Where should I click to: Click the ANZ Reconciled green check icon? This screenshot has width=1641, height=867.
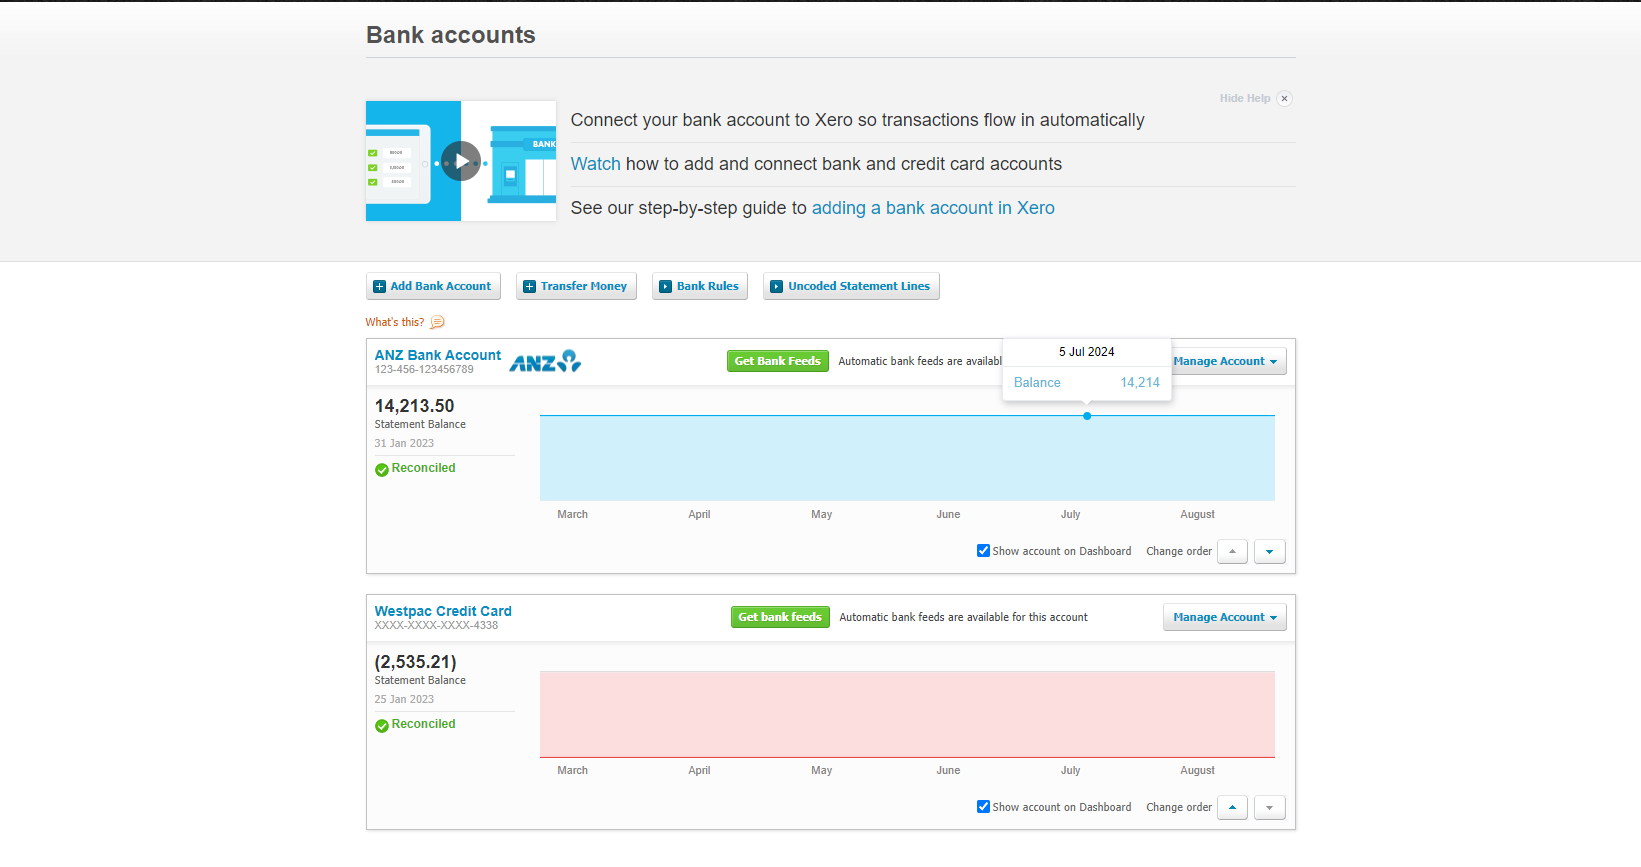tap(382, 469)
